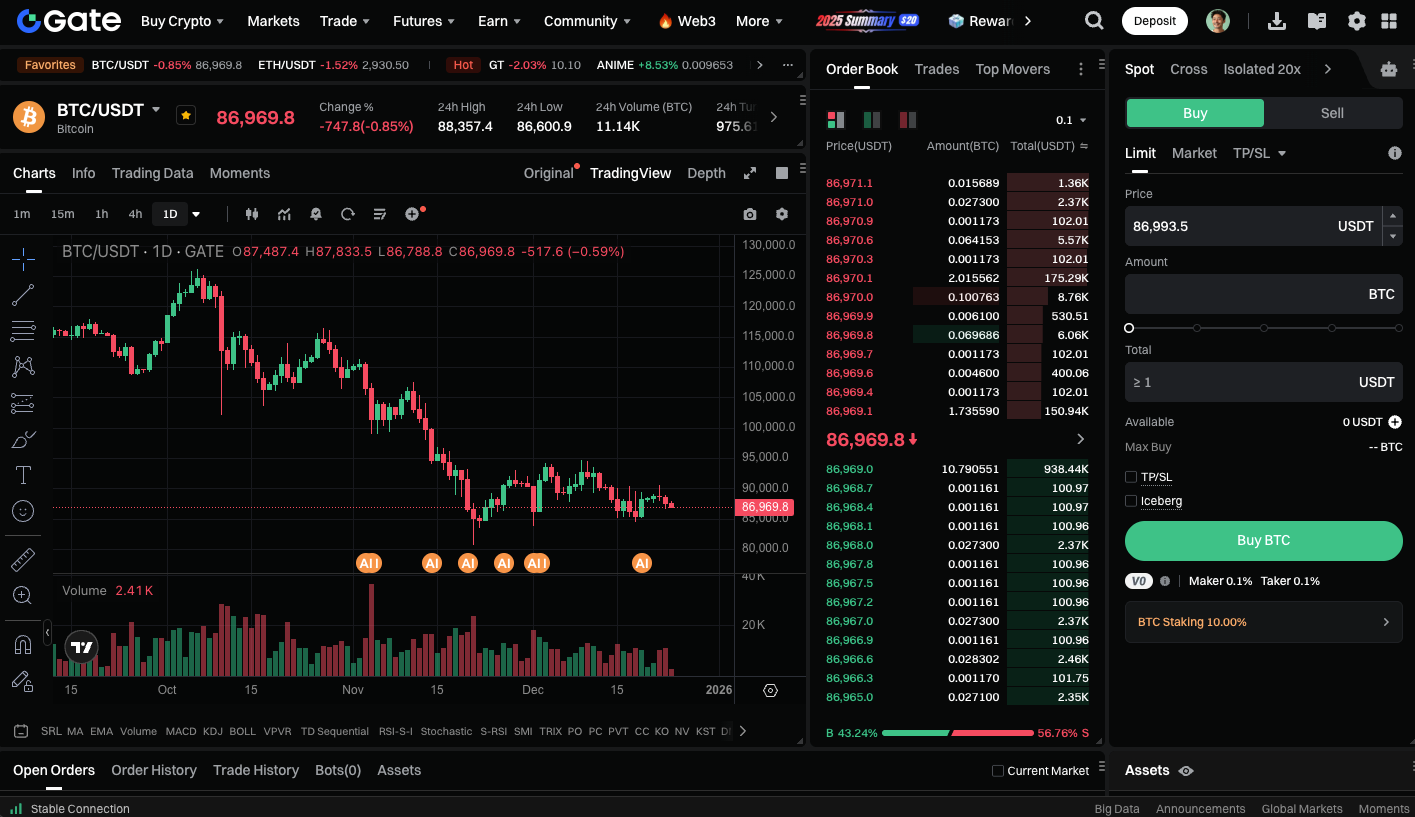Show more margin mode tabs
This screenshot has height=817, width=1415.
(1327, 69)
